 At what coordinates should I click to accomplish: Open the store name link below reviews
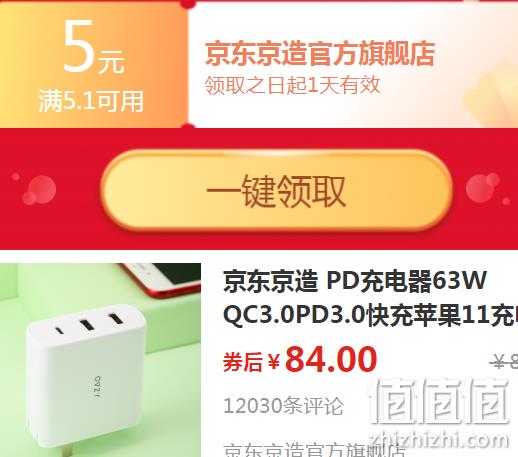[315, 449]
